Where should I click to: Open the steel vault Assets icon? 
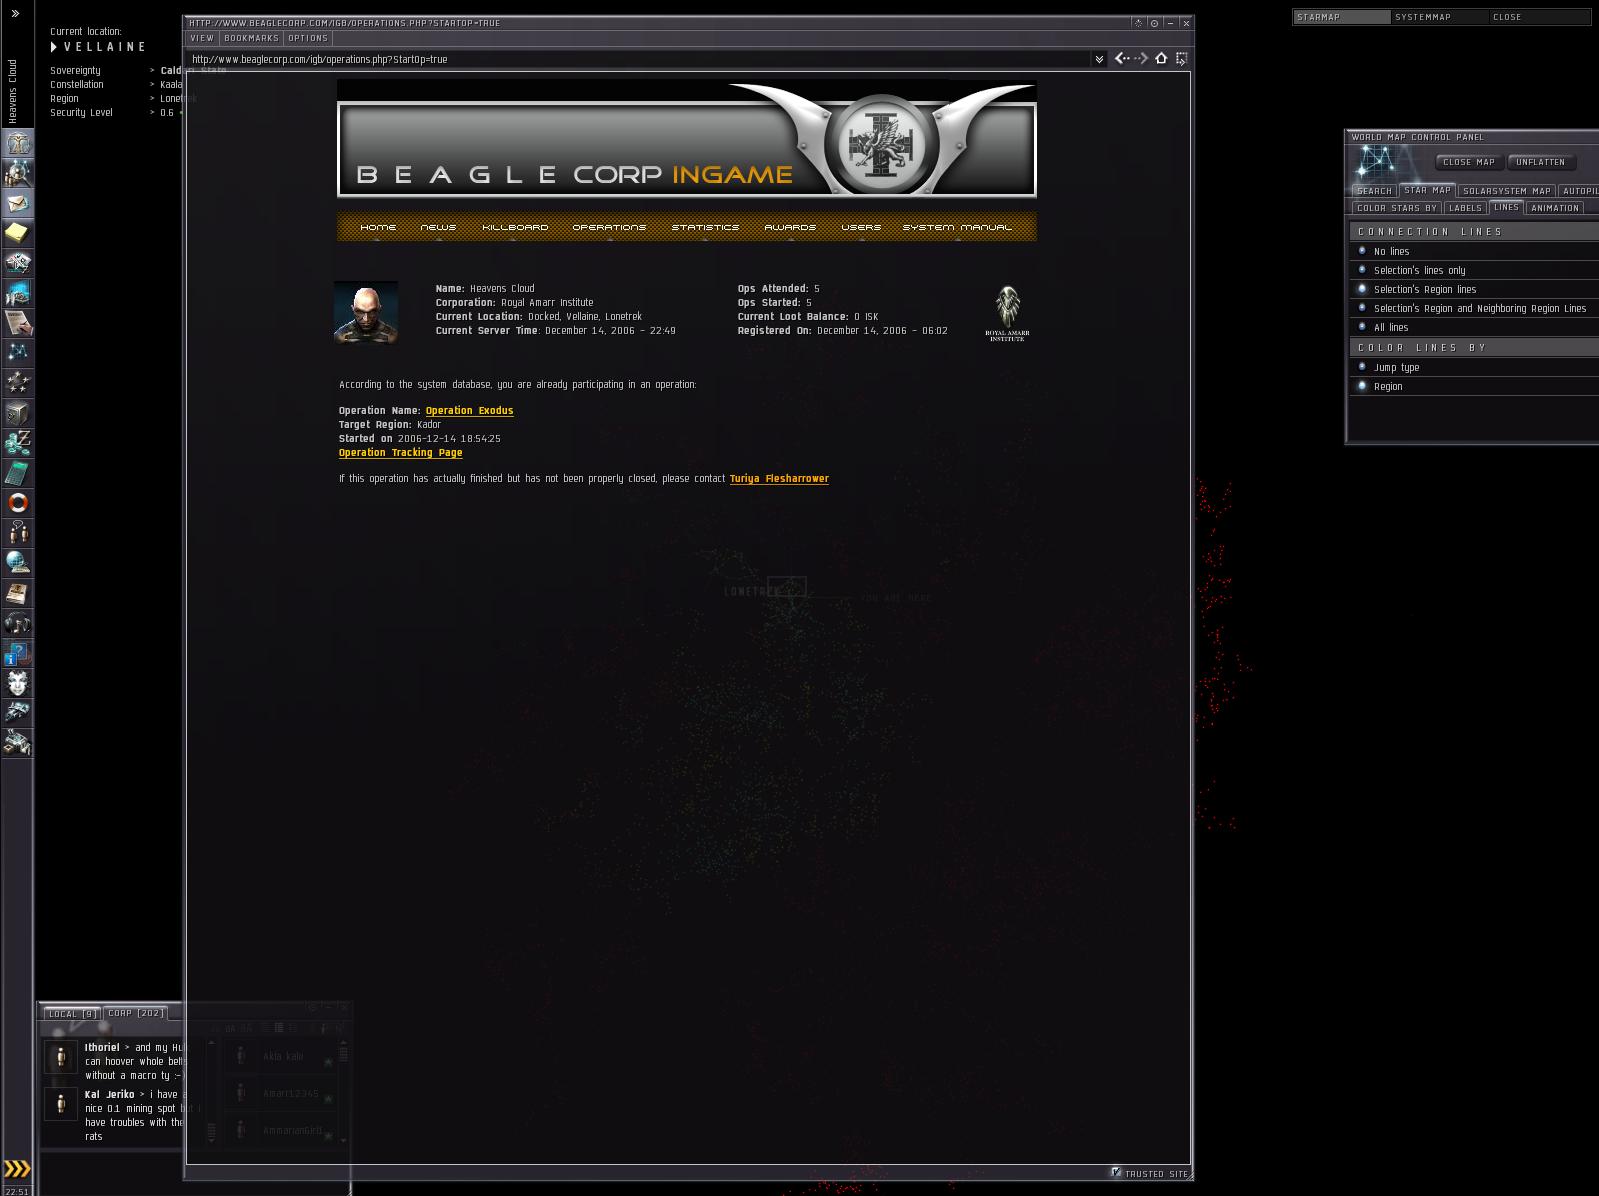[x=18, y=413]
